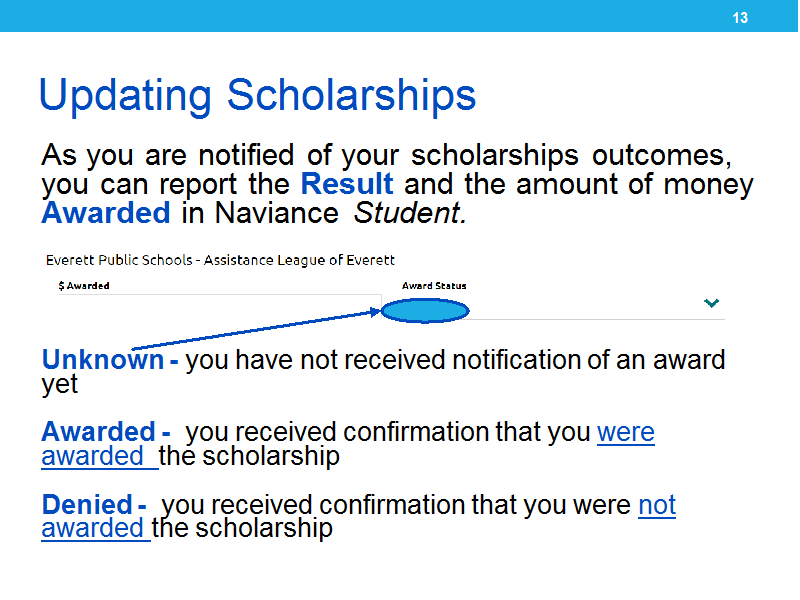Open the Award Status dropdown chevron
Screen dimensions: 800x600
(x=711, y=303)
